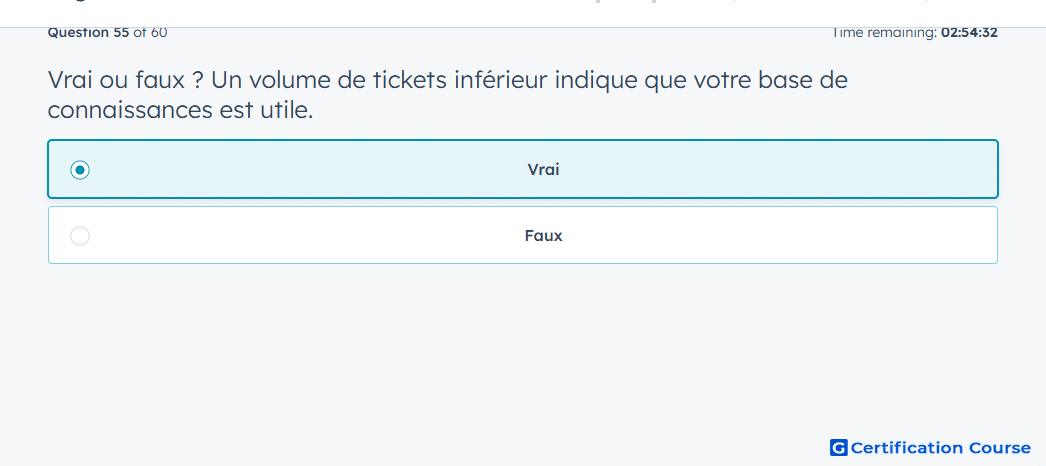Click the Faux answer label text
This screenshot has height=466, width=1046.
(543, 235)
